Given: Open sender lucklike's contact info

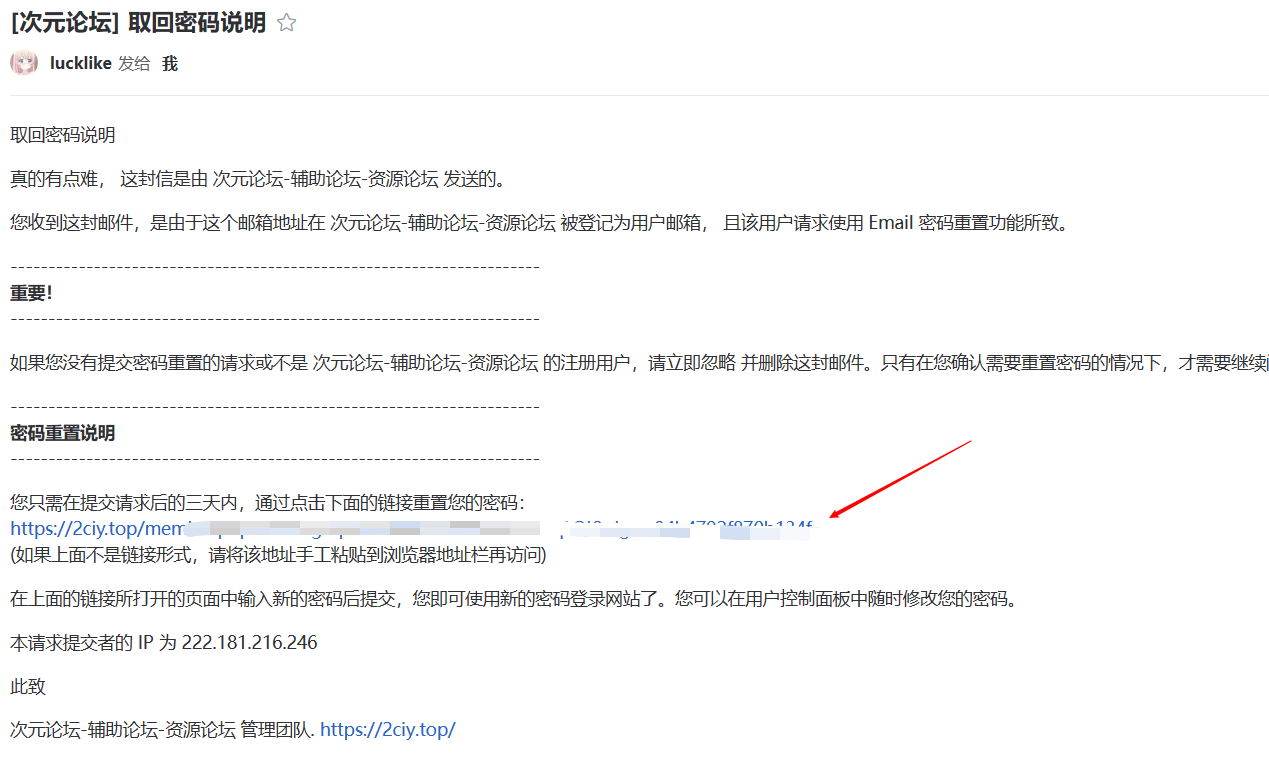Looking at the screenshot, I should (80, 64).
